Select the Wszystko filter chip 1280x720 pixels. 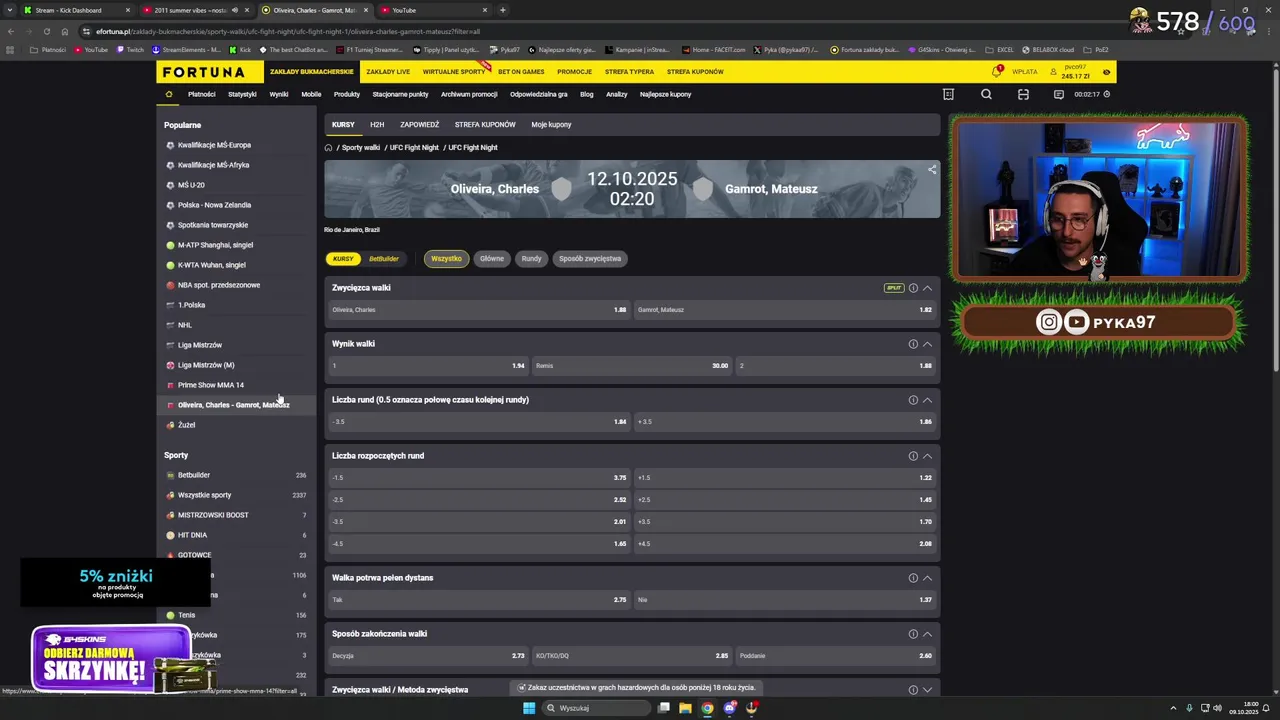pyautogui.click(x=446, y=258)
